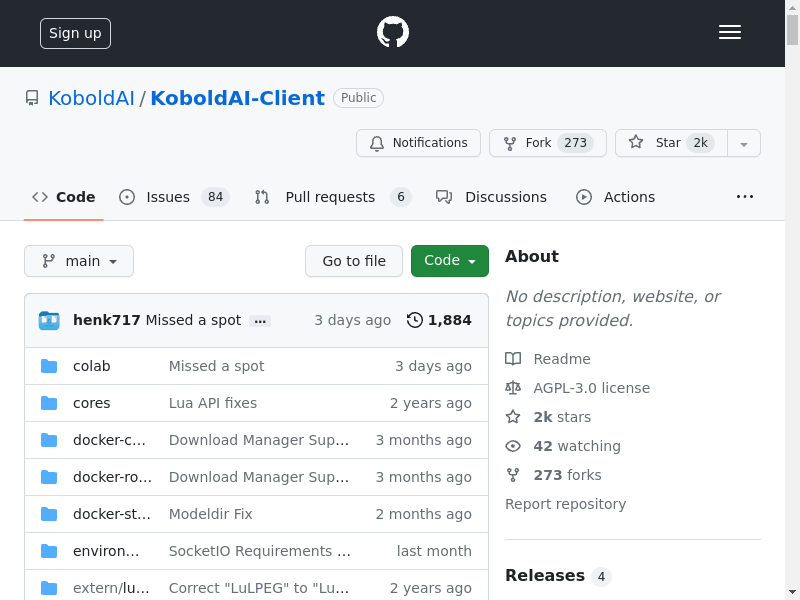Expand the commit message ellipsis
Image resolution: width=800 pixels, height=600 pixels.
(x=260, y=321)
